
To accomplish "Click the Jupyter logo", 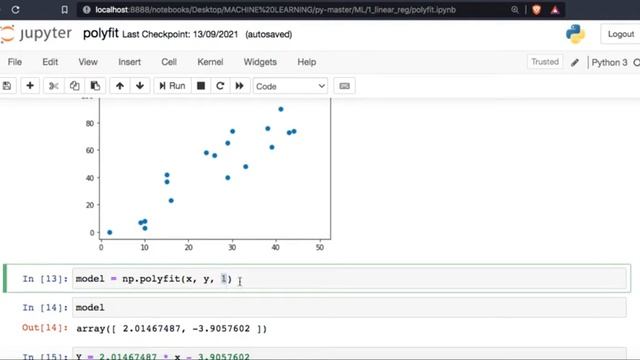I will point(36,33).
